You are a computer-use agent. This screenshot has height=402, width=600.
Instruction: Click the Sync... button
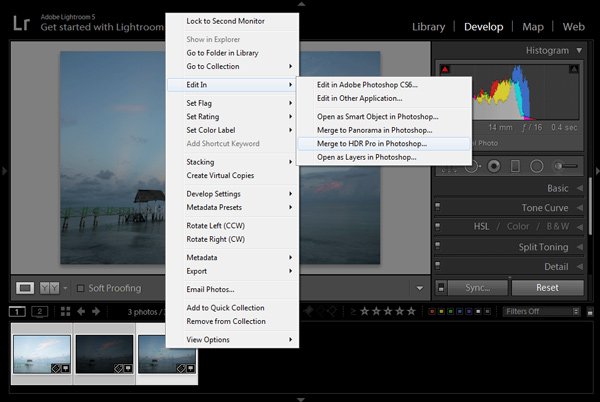pyautogui.click(x=478, y=288)
